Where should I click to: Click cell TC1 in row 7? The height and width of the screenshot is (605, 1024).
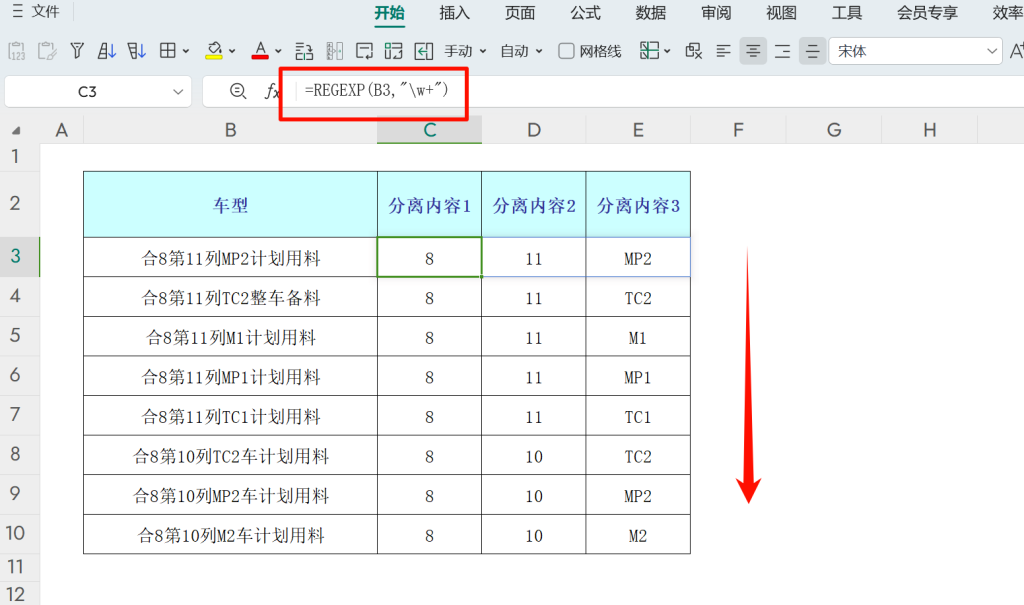(x=638, y=416)
